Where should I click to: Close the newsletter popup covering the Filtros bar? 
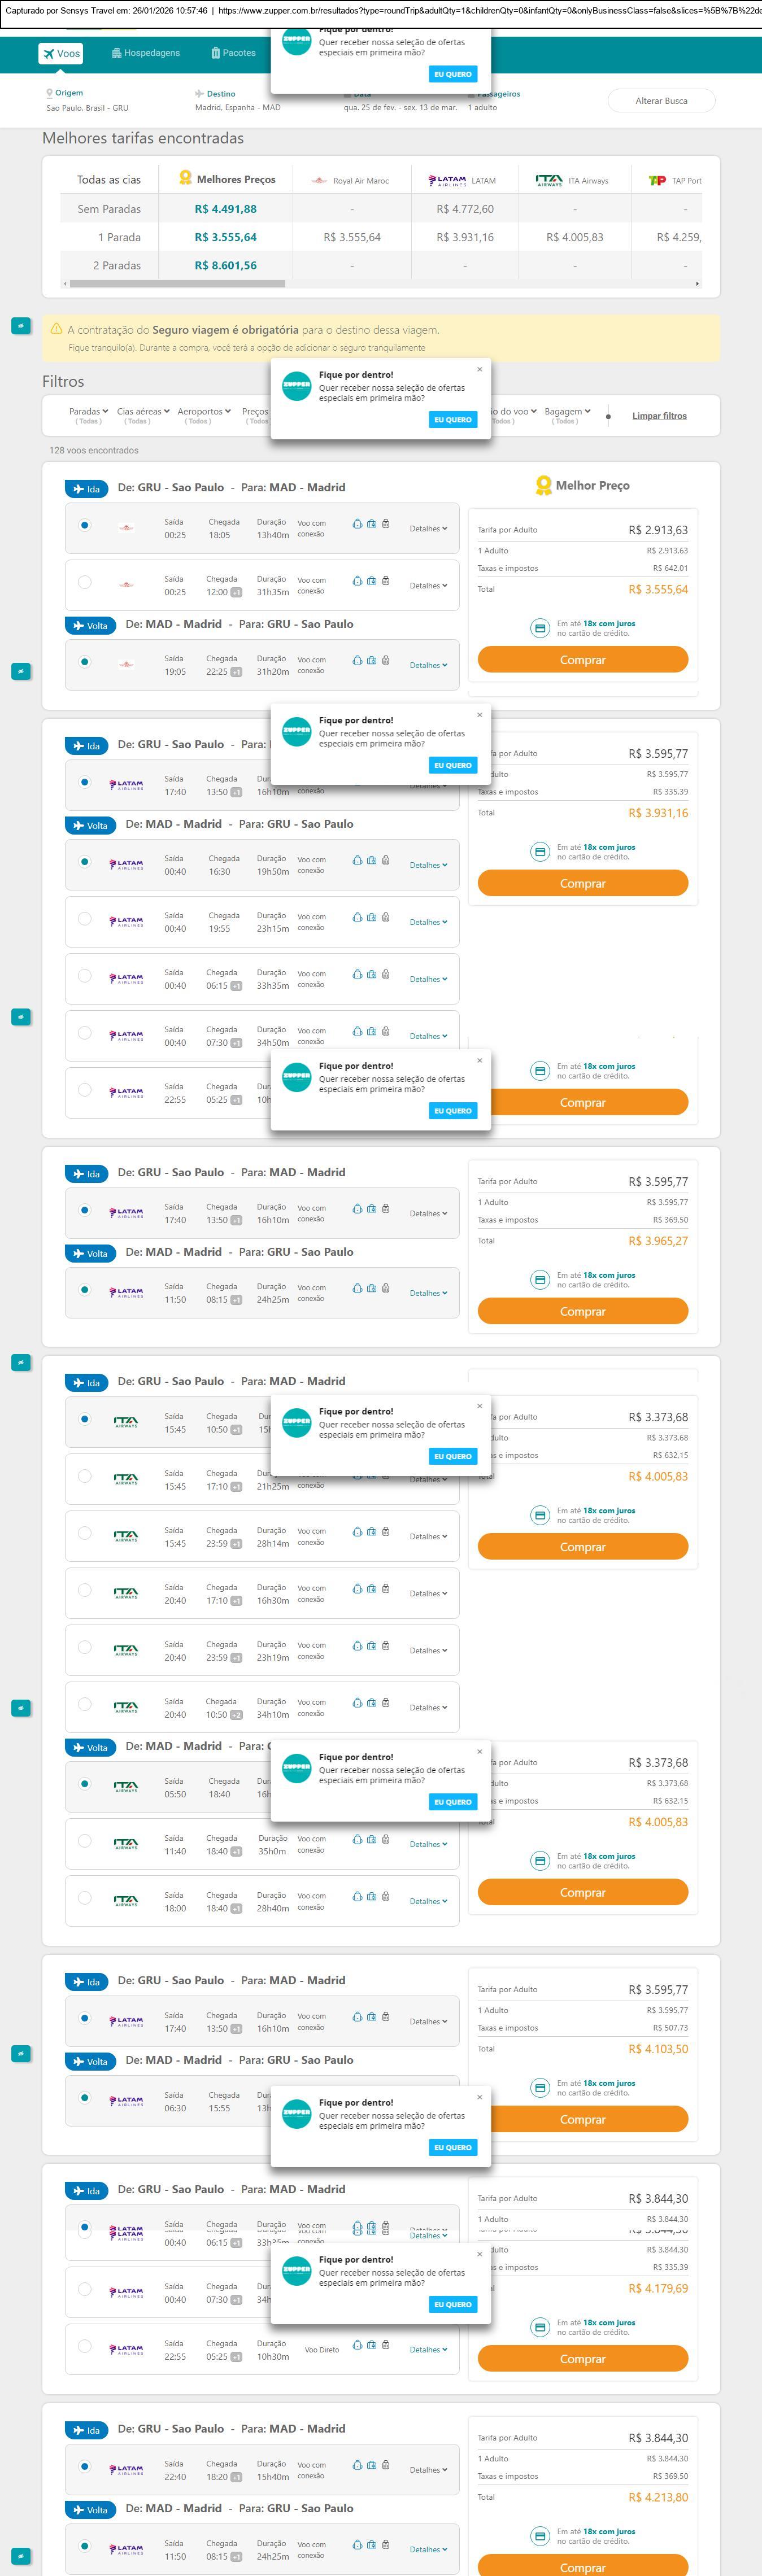[x=479, y=370]
